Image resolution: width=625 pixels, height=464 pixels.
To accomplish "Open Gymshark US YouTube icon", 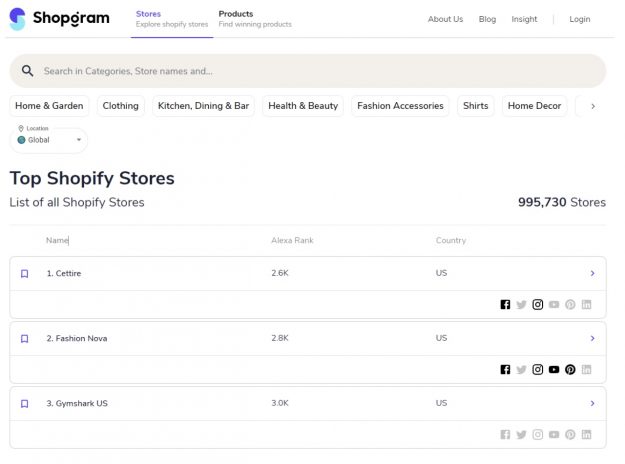I will tap(554, 435).
